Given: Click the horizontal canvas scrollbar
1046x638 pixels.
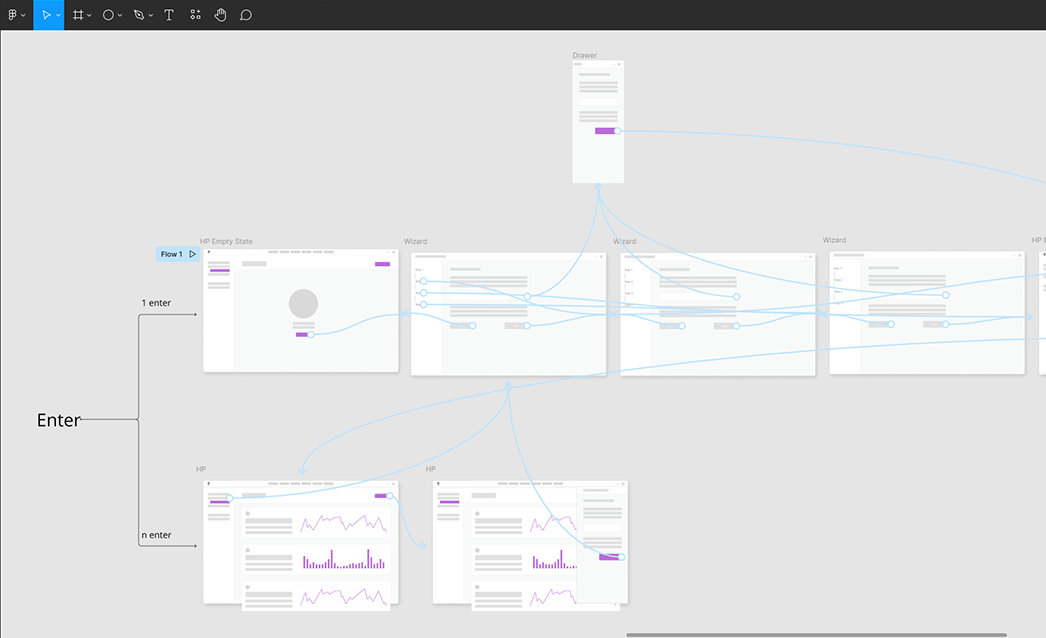Looking at the screenshot, I should point(817,635).
